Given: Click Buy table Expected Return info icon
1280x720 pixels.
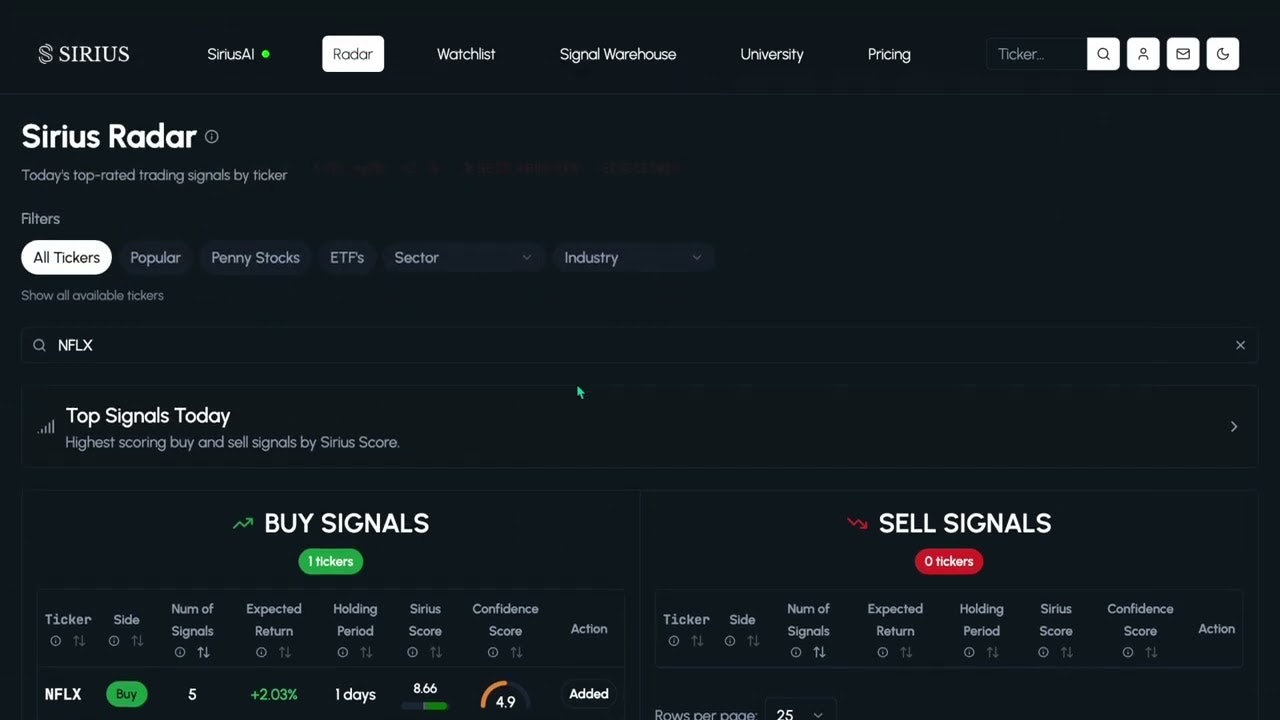Looking at the screenshot, I should pos(261,652).
